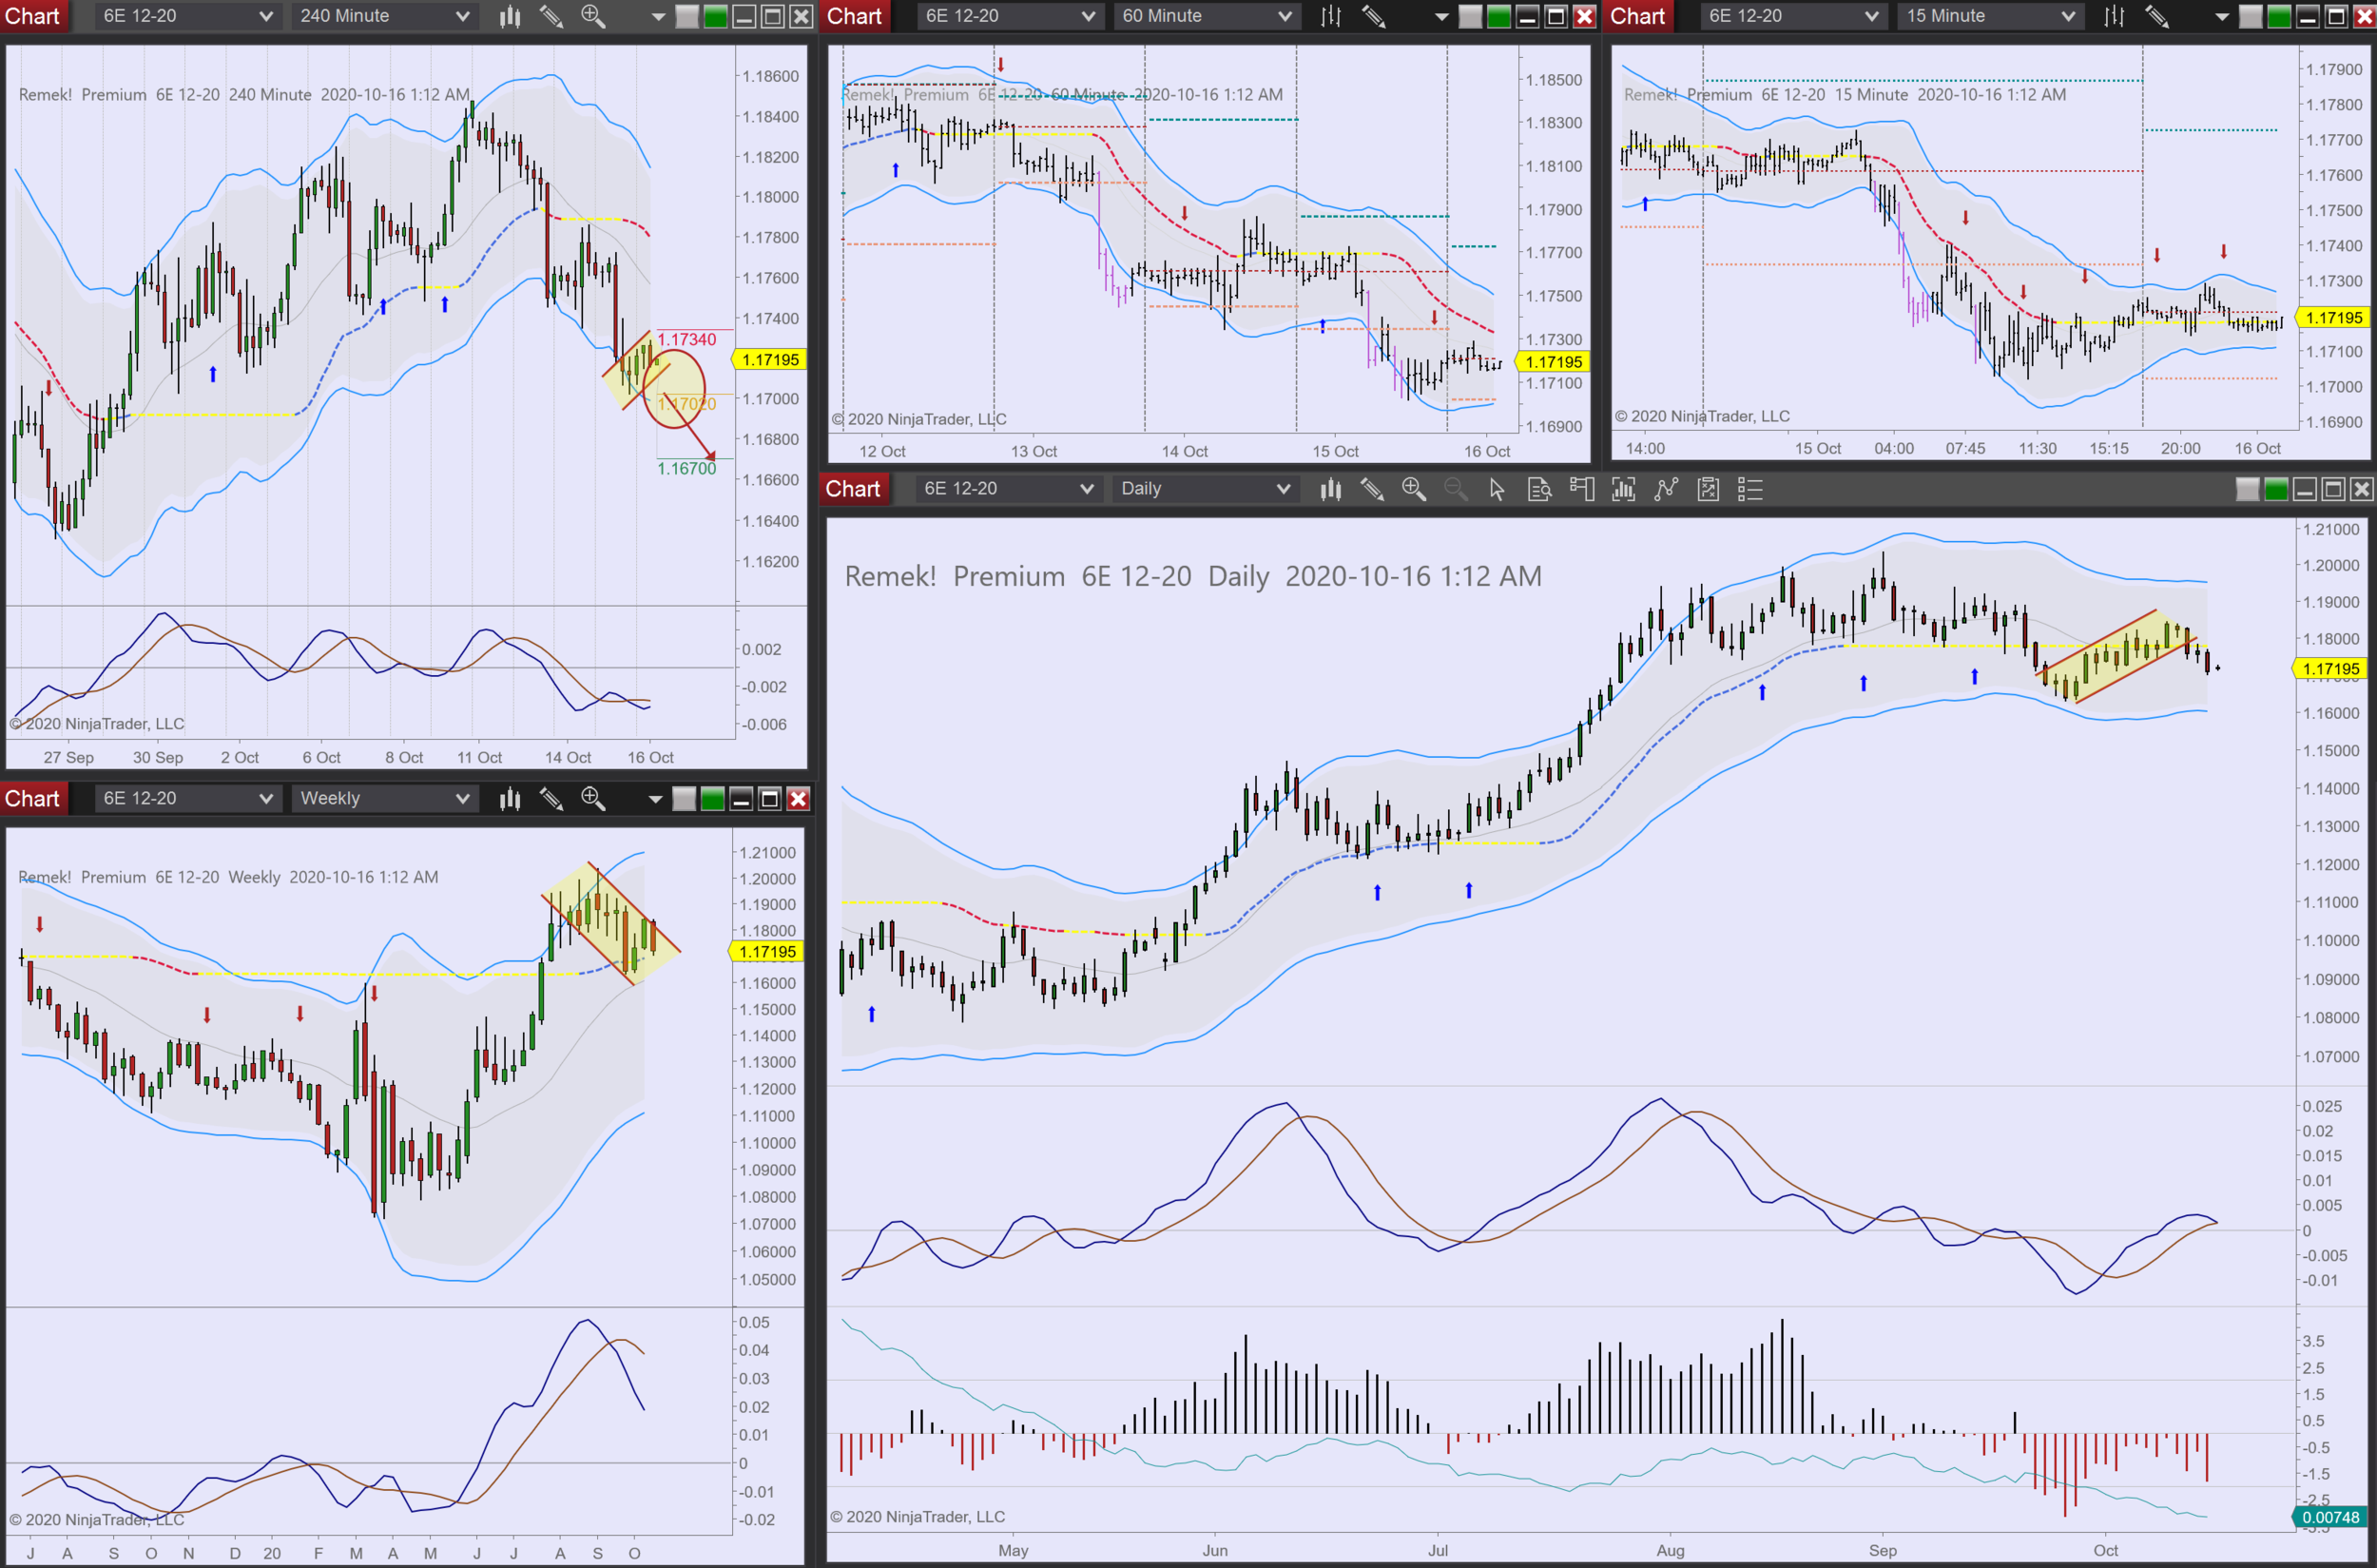Open 6E 12-20 instrument dropdown on Daily chart

(x=1007, y=489)
